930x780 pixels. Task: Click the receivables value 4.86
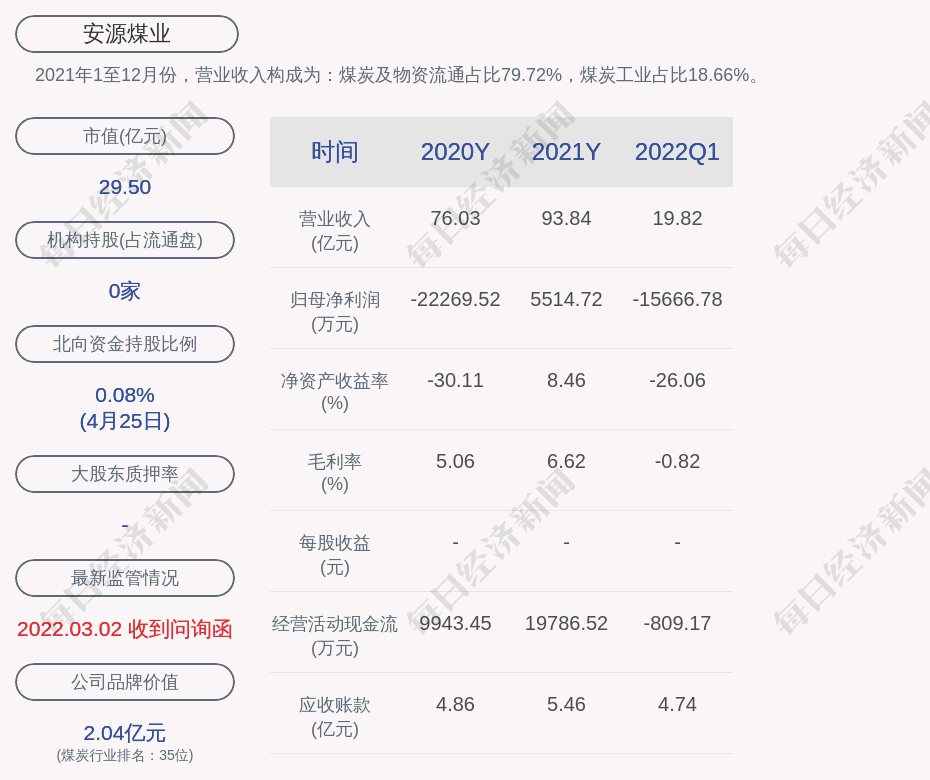point(455,704)
